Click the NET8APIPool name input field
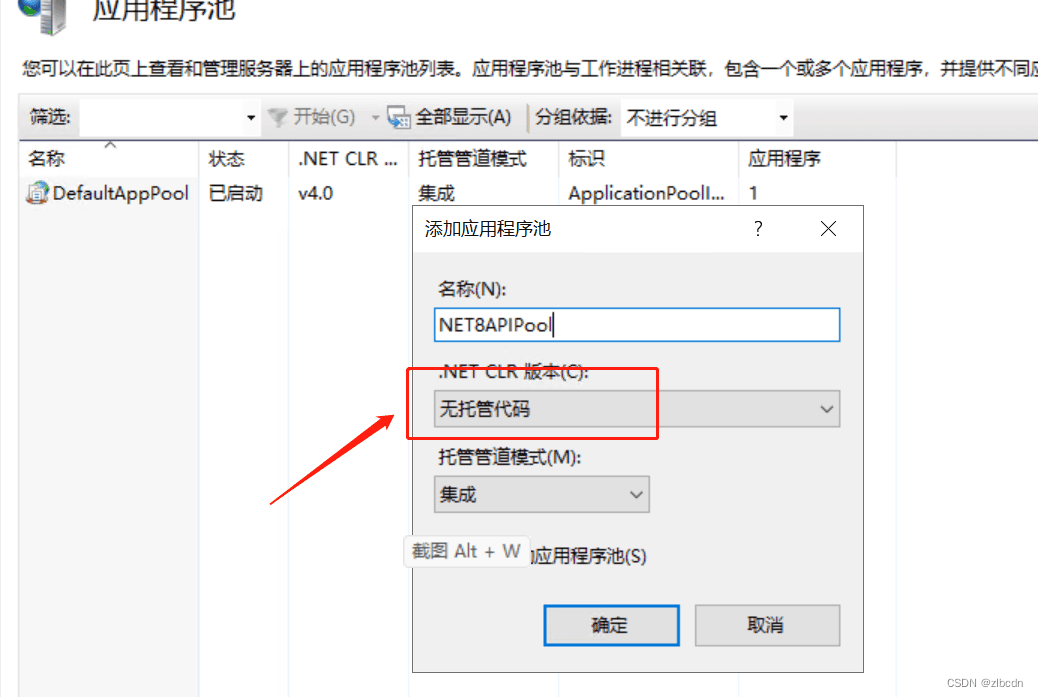This screenshot has width=1038, height=697. [637, 324]
